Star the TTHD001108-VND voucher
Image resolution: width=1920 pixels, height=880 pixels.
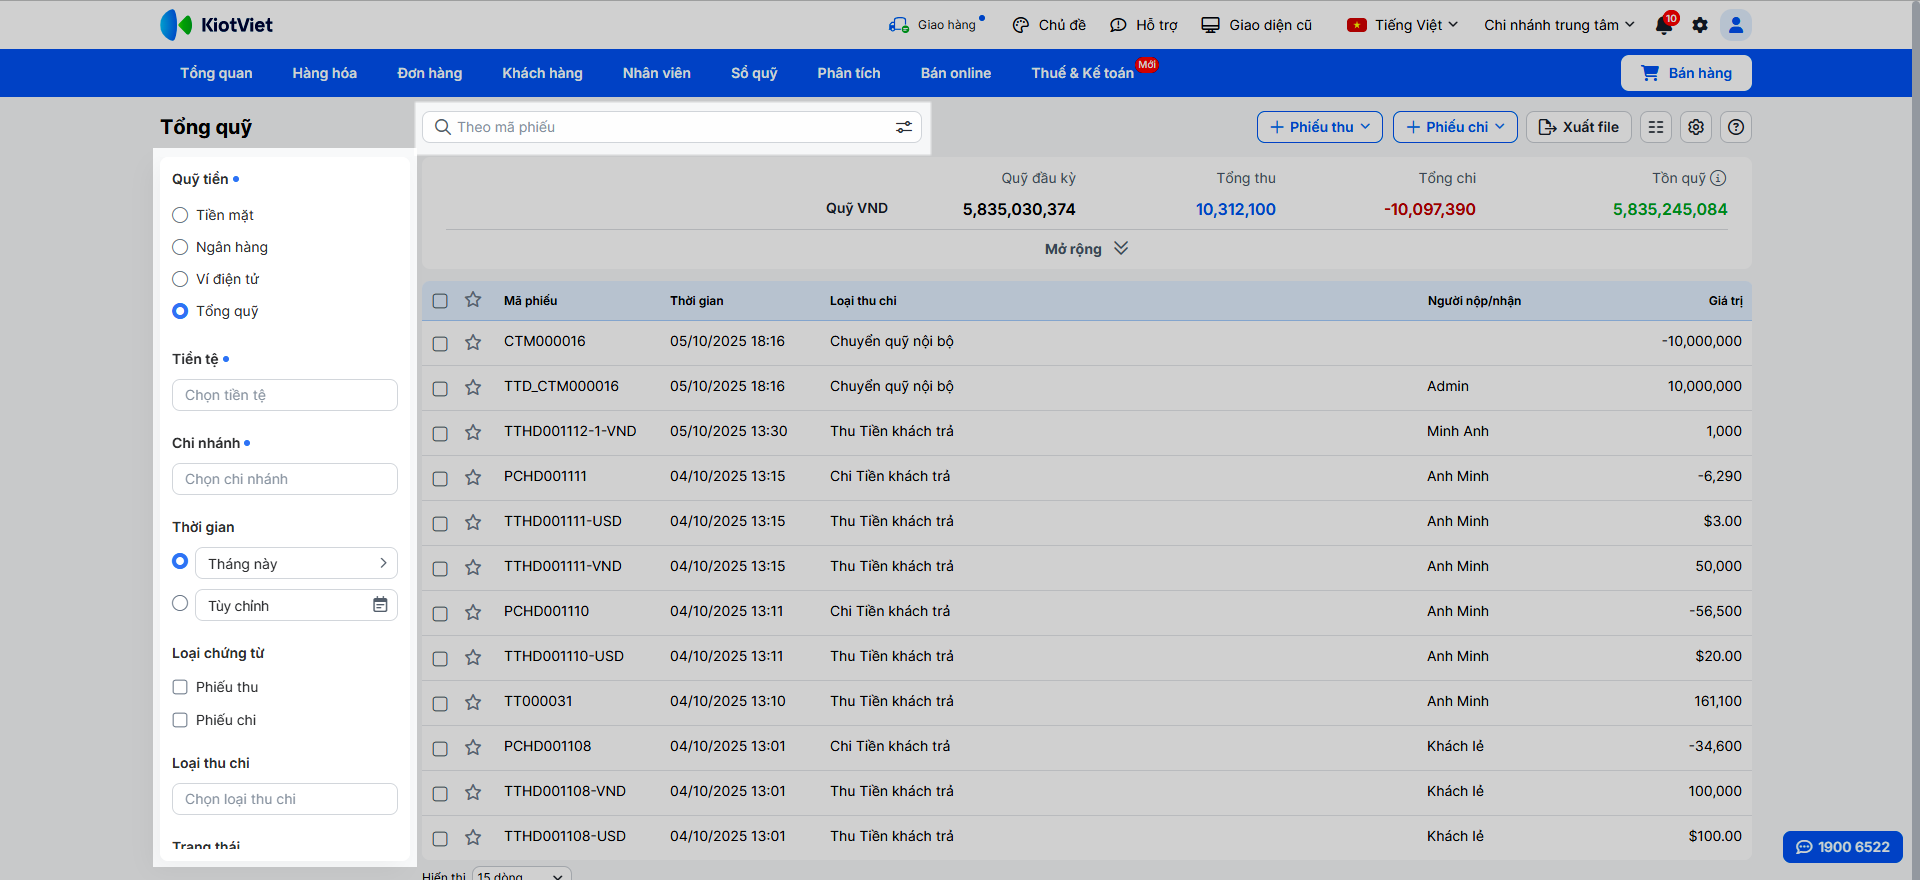(473, 792)
